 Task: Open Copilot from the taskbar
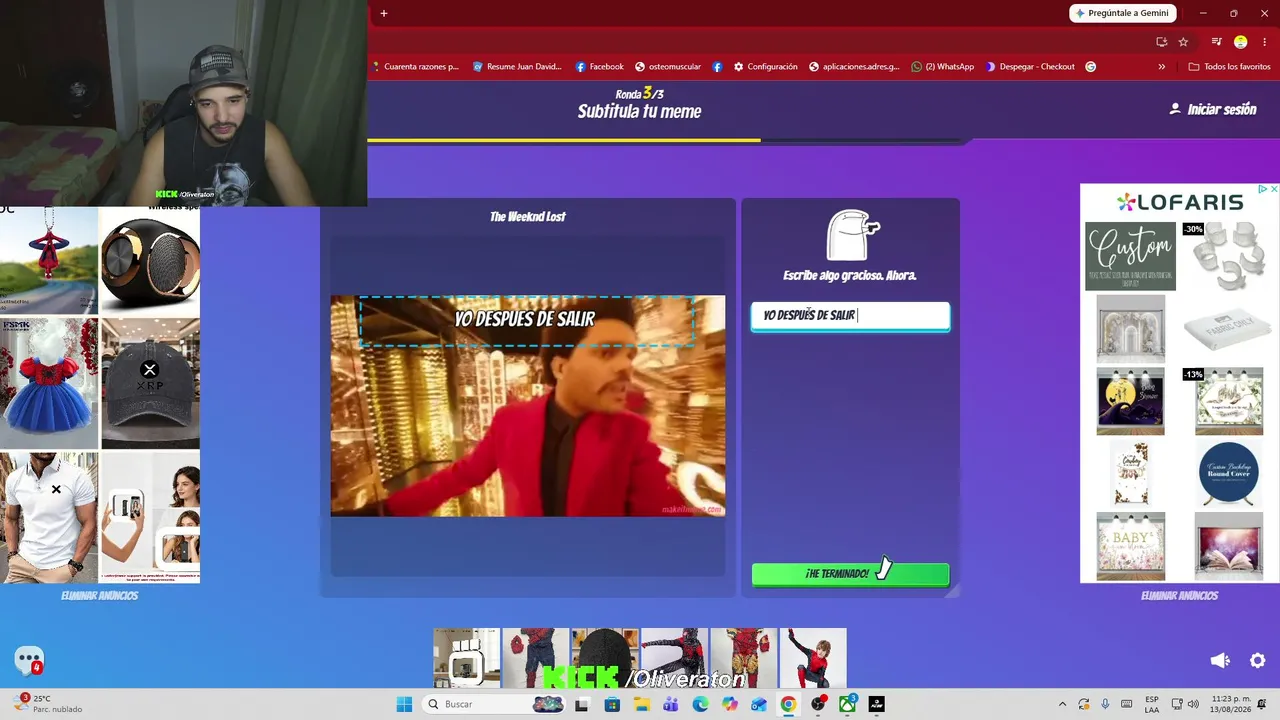point(729,704)
